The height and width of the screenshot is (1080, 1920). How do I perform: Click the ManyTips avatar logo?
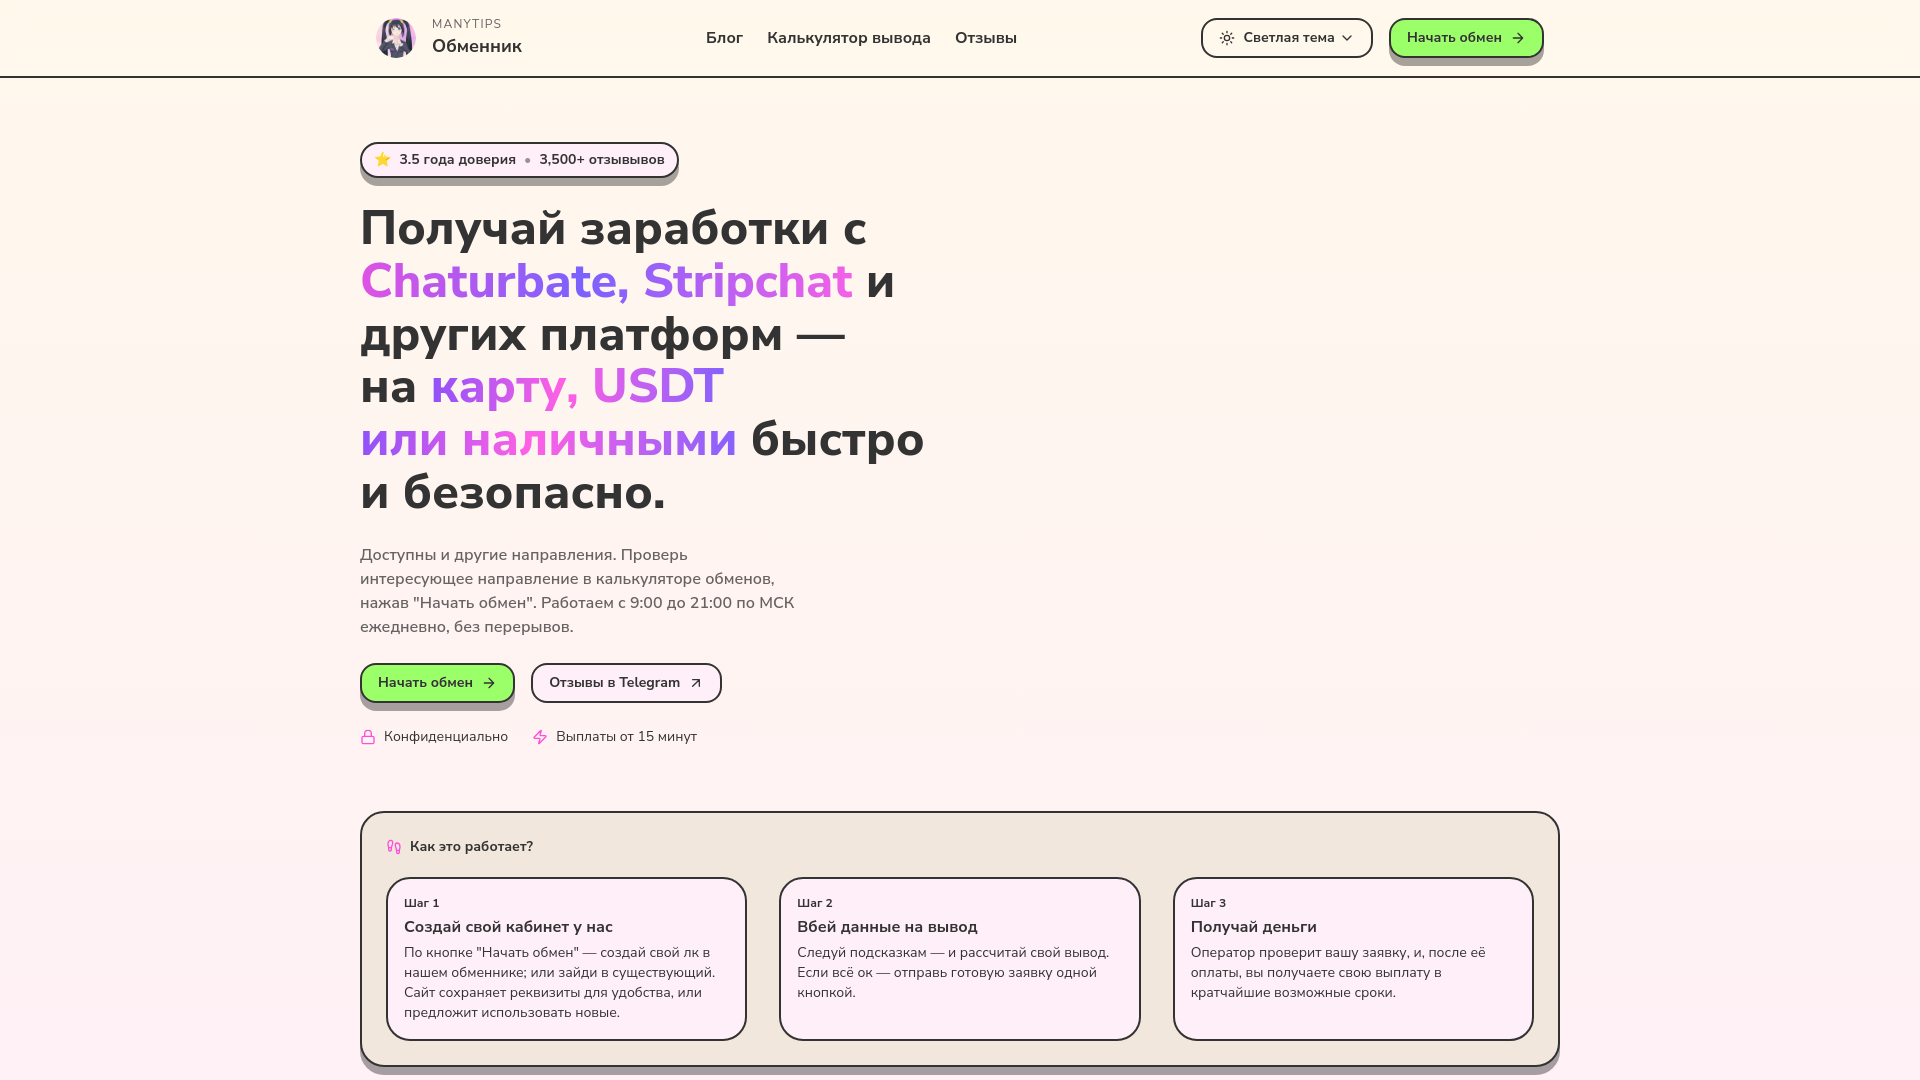click(396, 38)
